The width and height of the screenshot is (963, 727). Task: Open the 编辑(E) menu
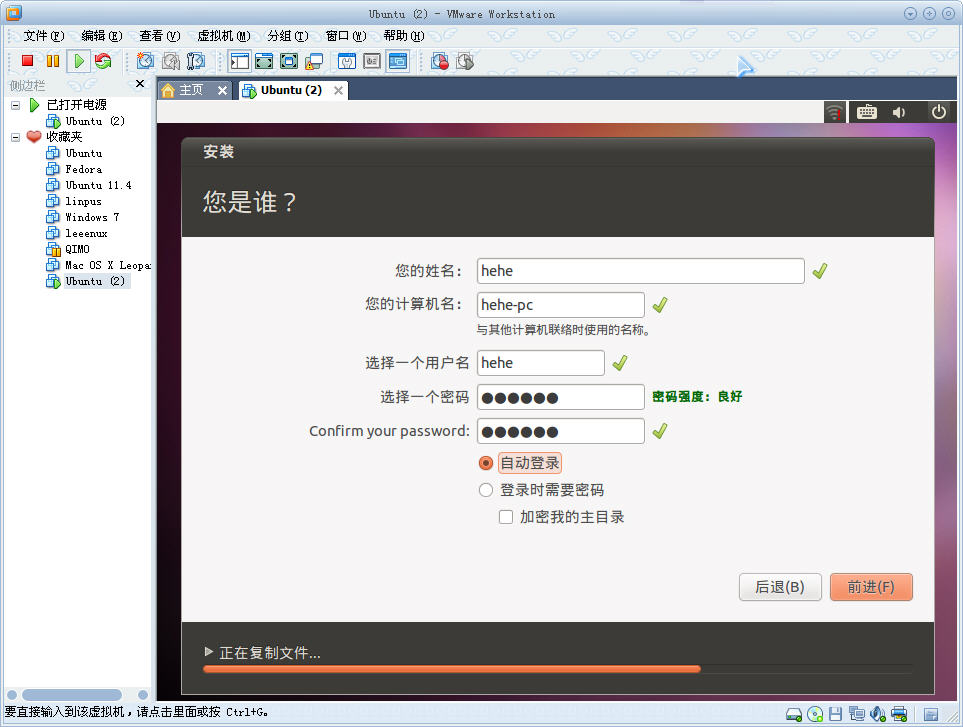[102, 36]
